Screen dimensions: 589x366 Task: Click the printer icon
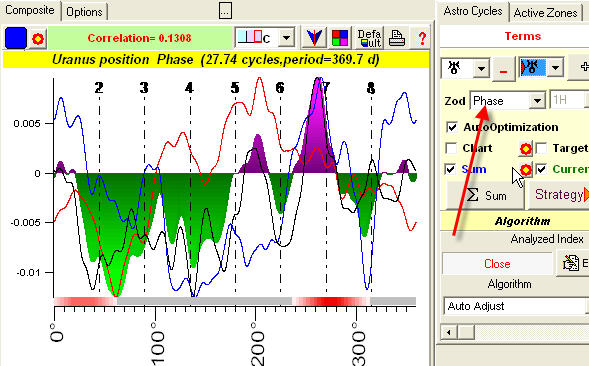click(x=397, y=38)
